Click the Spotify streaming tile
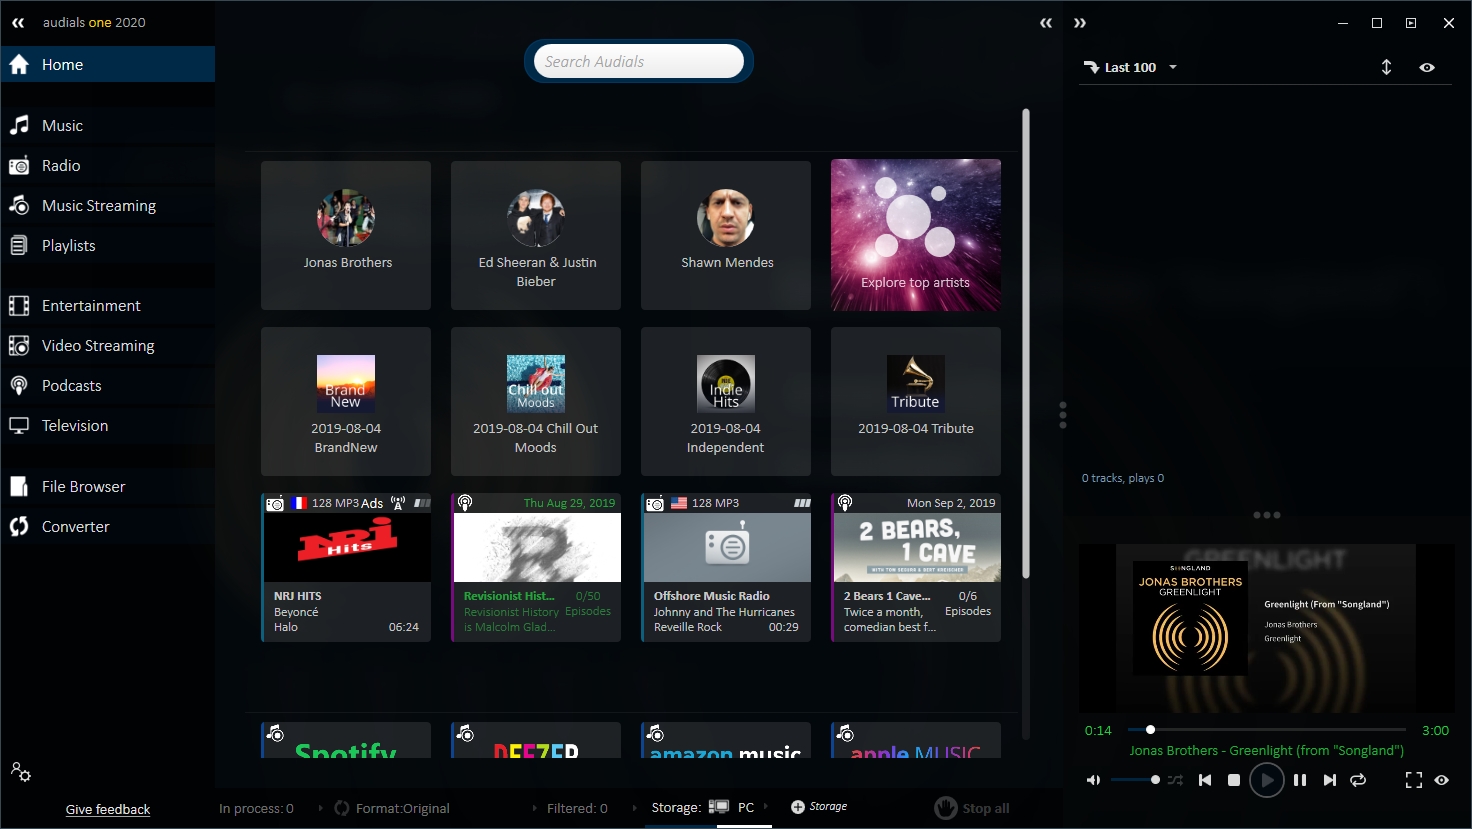Image resolution: width=1472 pixels, height=829 pixels. coord(346,740)
